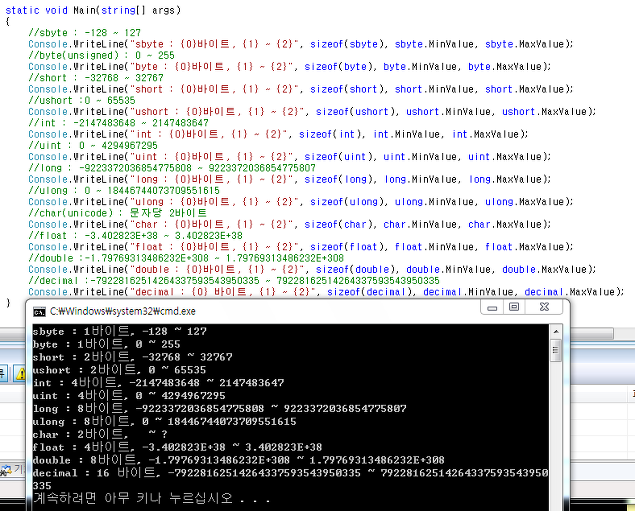Click the '//float : -3.402823E+38' comment

click(x=136, y=236)
